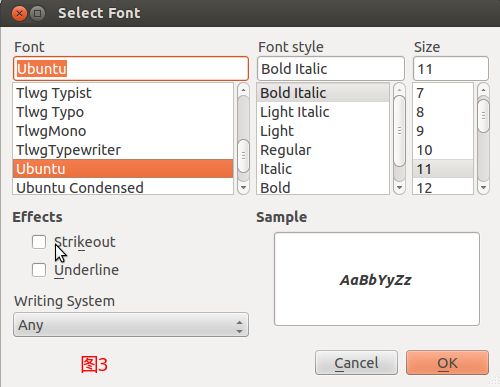Confirm with the OK button

click(x=447, y=363)
